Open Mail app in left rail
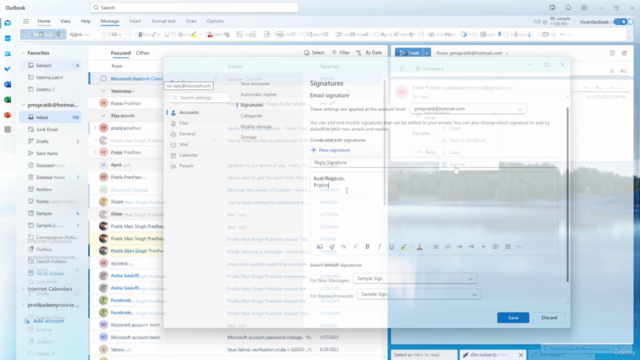640x360 pixels. point(7,23)
